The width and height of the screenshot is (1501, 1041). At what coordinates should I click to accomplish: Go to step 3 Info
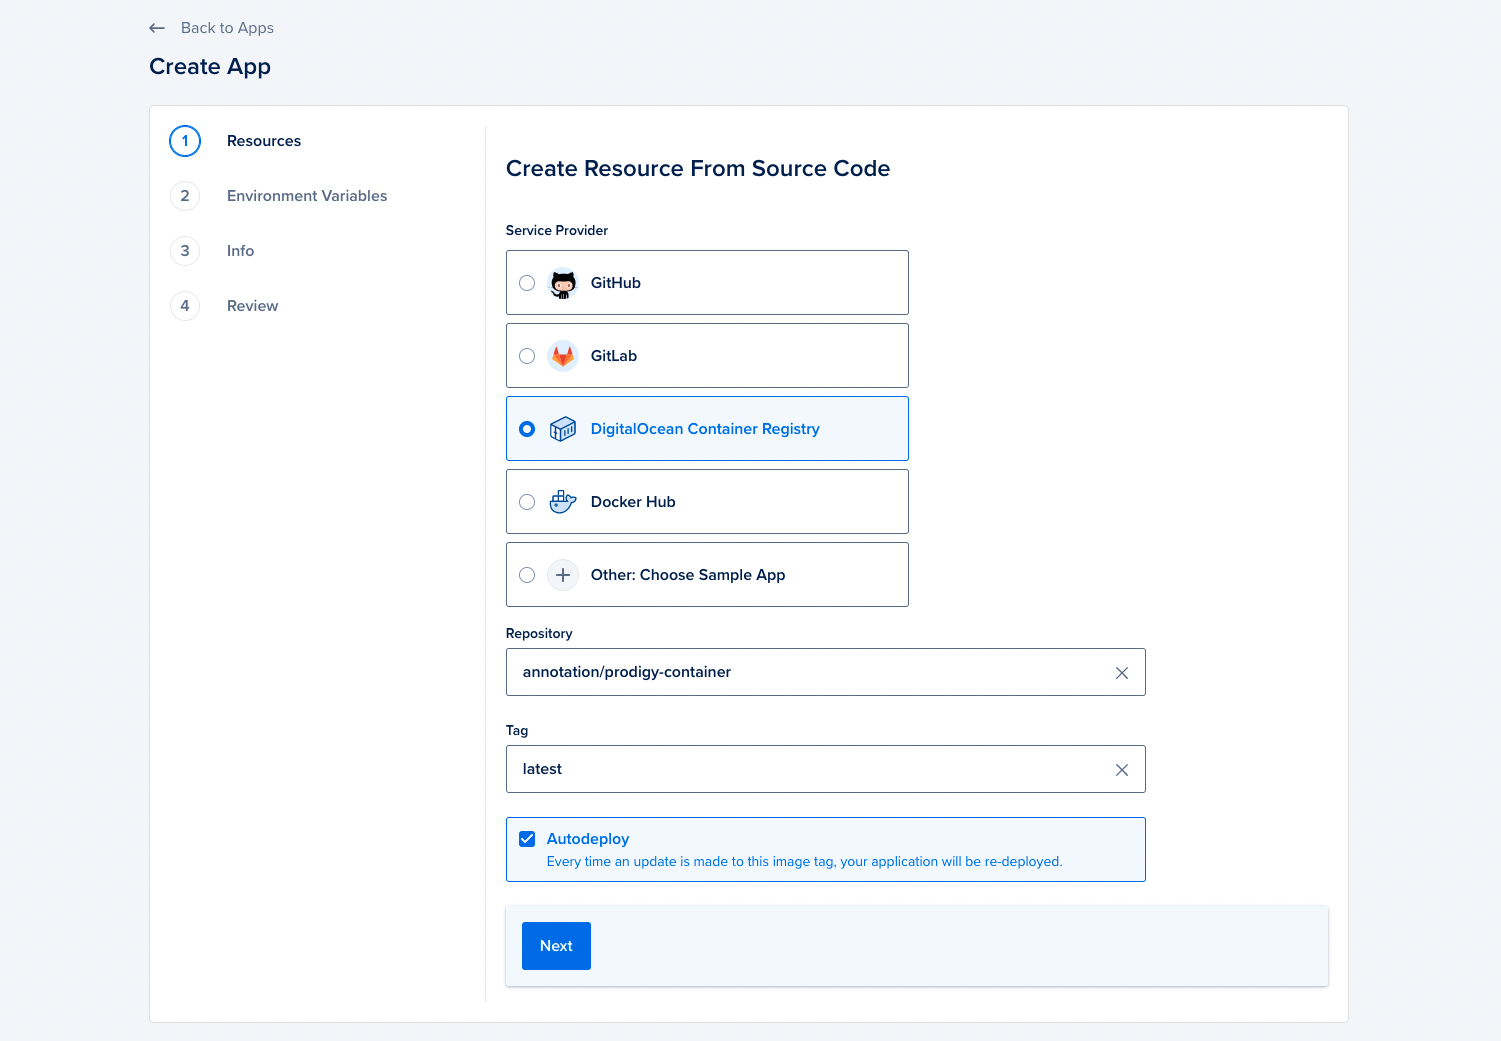tap(240, 251)
